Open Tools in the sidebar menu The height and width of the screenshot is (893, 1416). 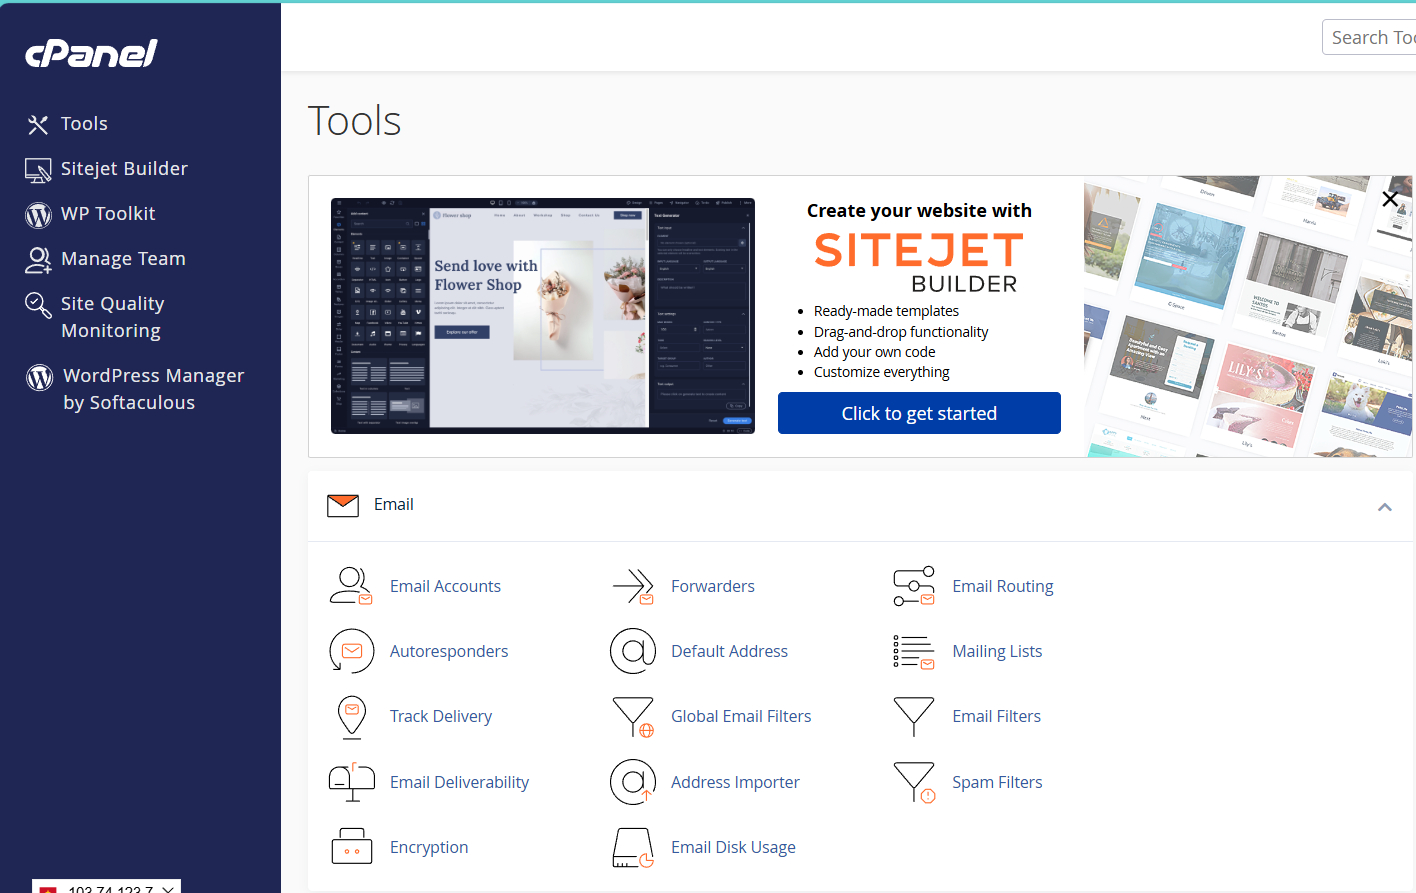pos(84,124)
